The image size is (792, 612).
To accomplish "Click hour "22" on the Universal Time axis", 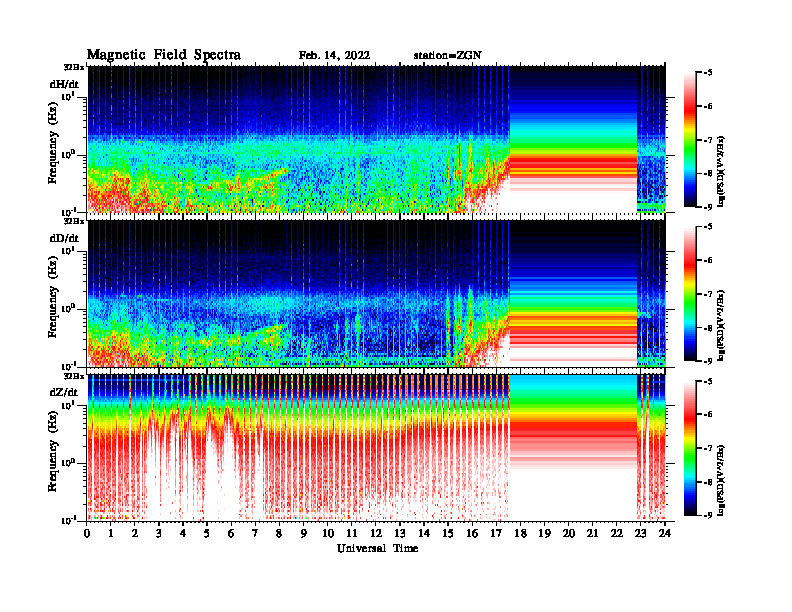I will point(617,533).
